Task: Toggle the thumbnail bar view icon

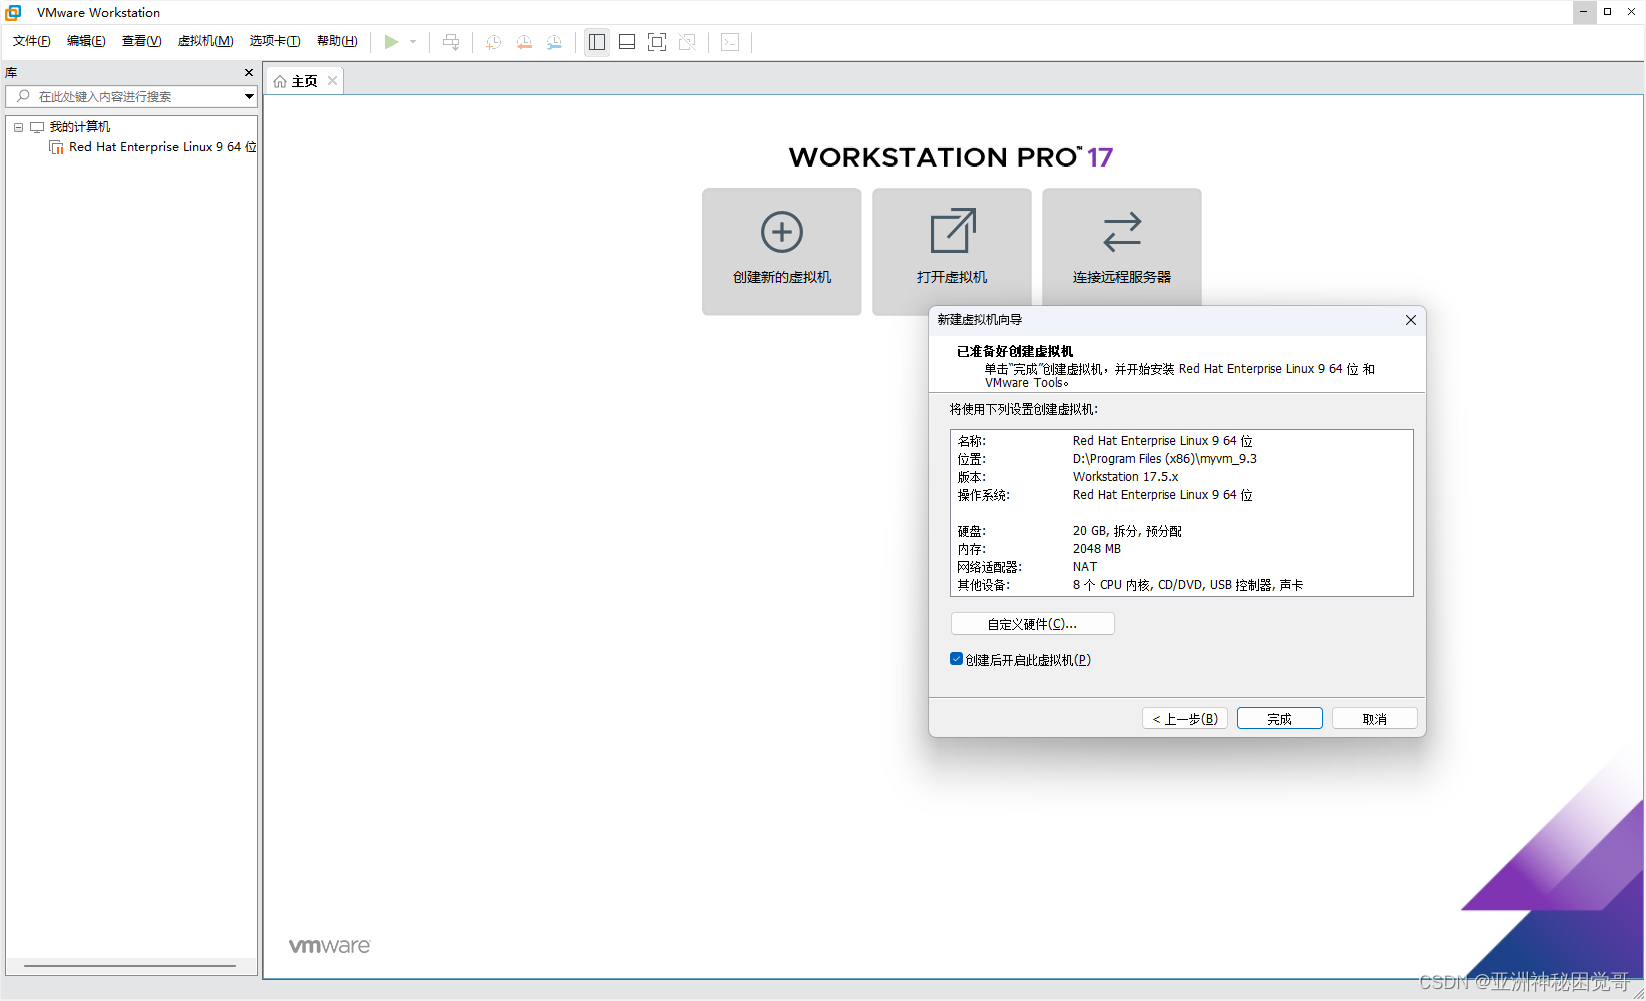Action: tap(627, 42)
